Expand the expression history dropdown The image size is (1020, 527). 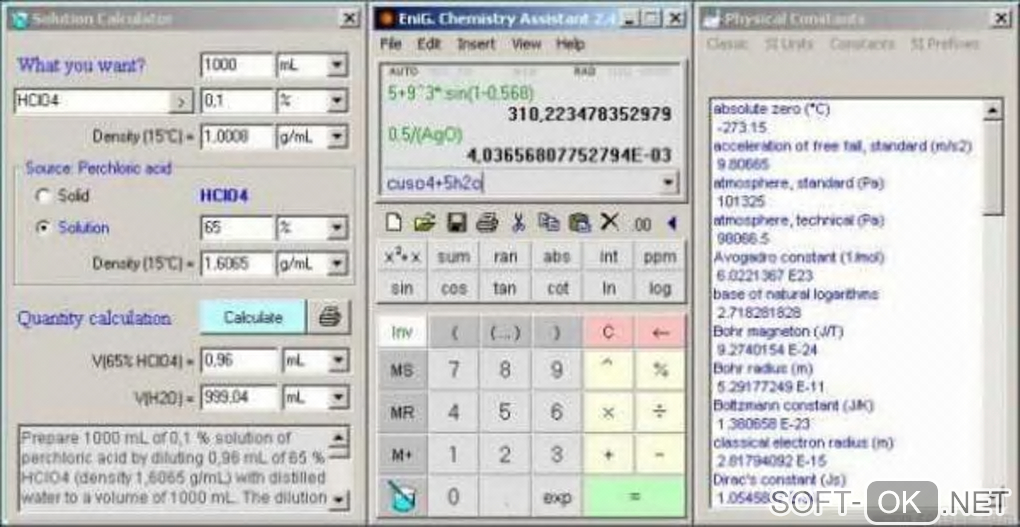[669, 183]
